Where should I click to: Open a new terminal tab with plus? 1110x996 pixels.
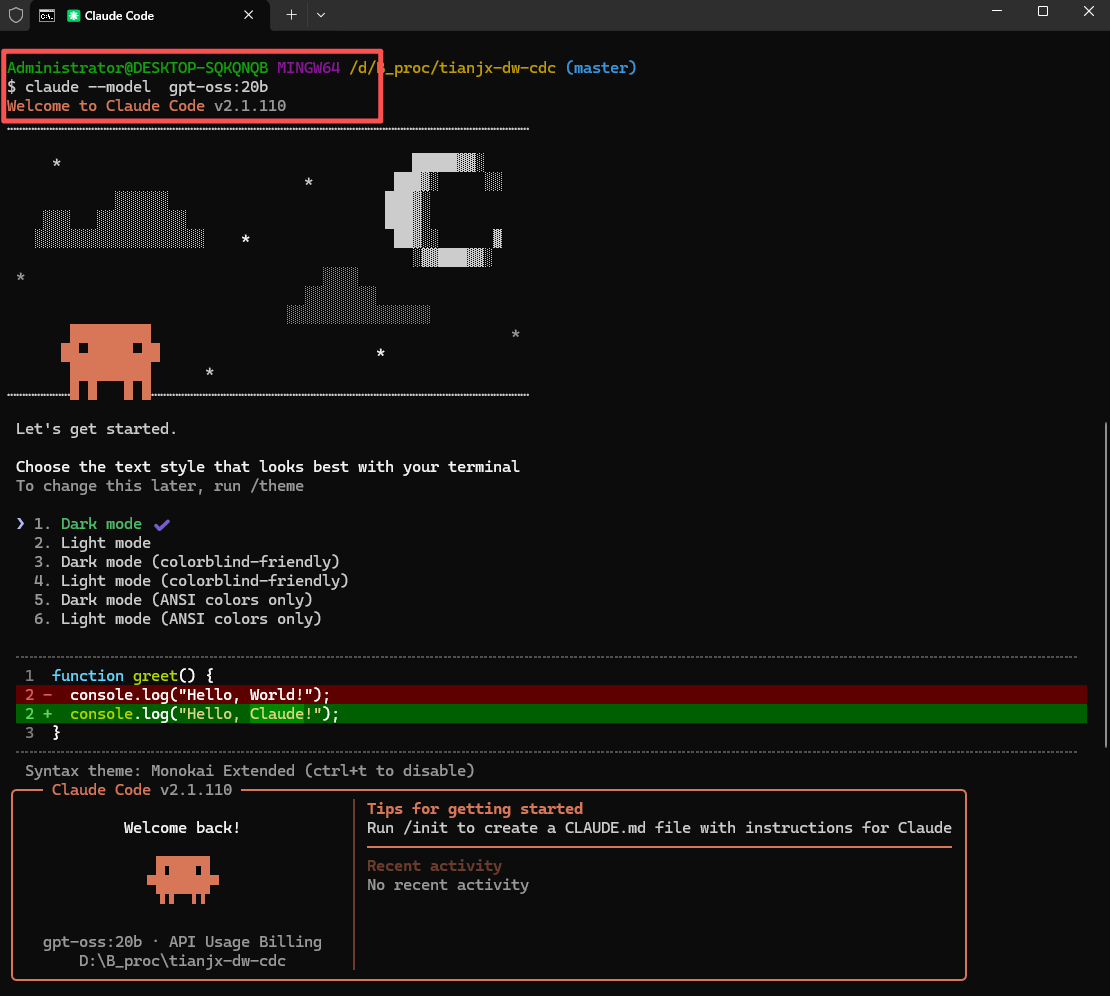[x=291, y=15]
